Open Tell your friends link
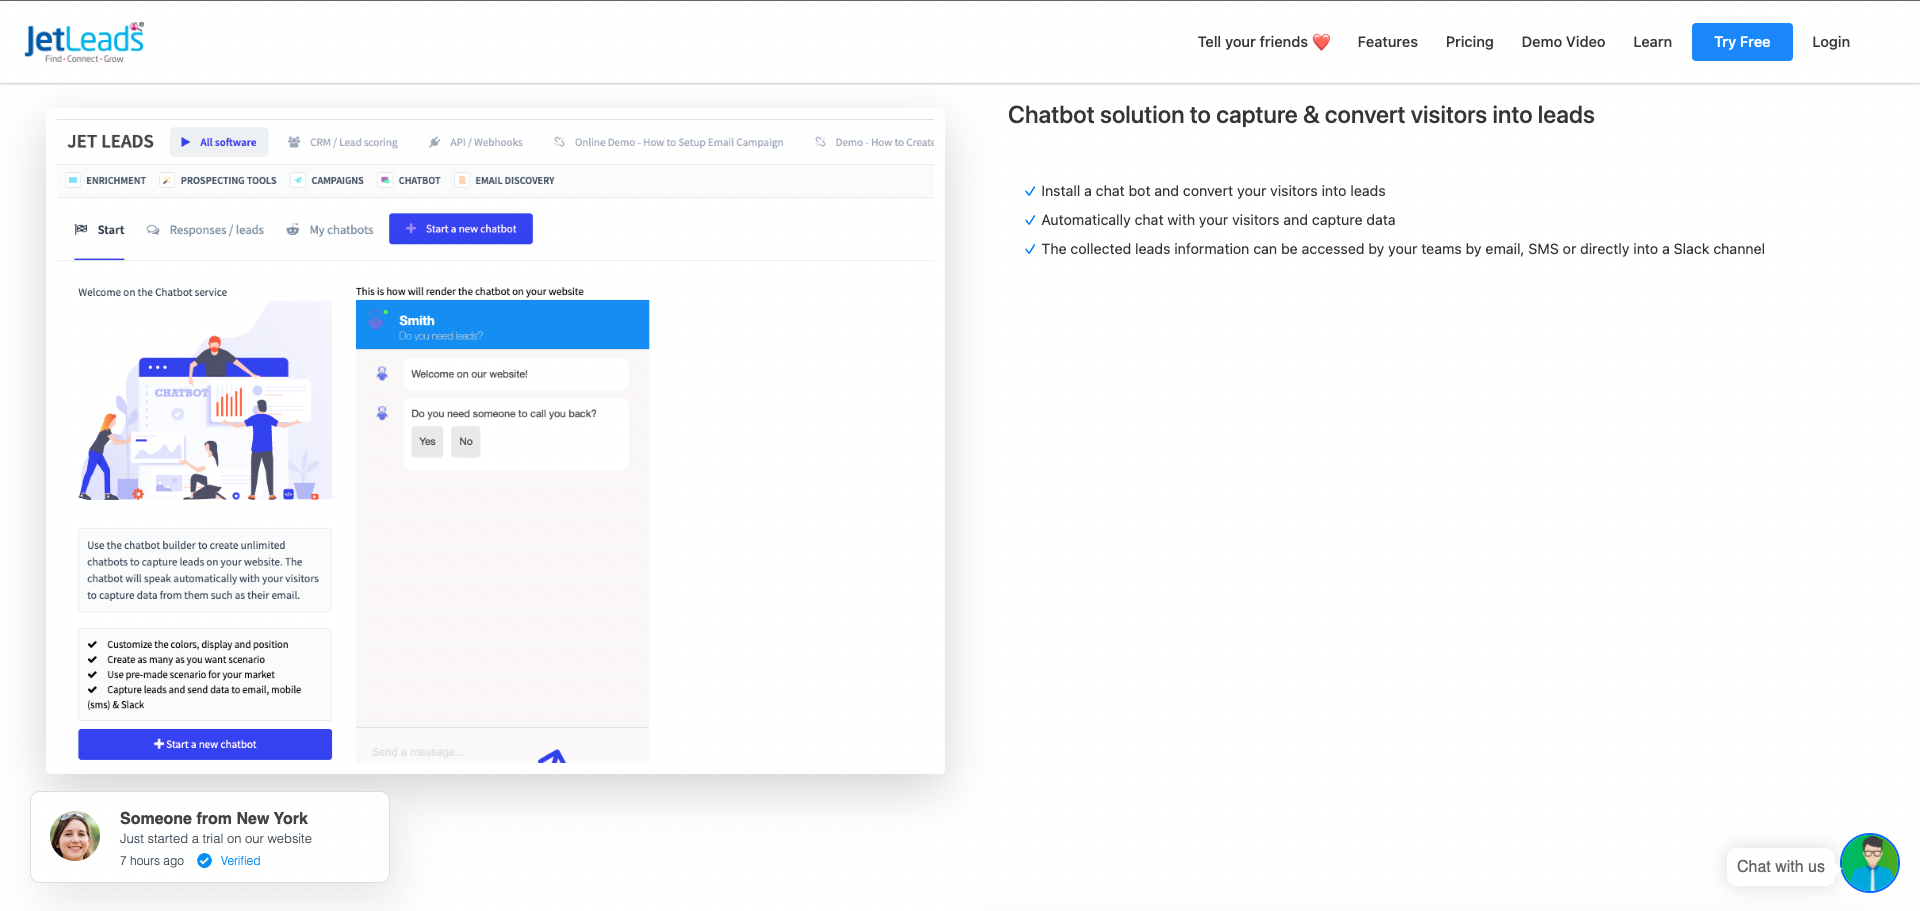Viewport: 1920px width, 911px height. (x=1263, y=42)
